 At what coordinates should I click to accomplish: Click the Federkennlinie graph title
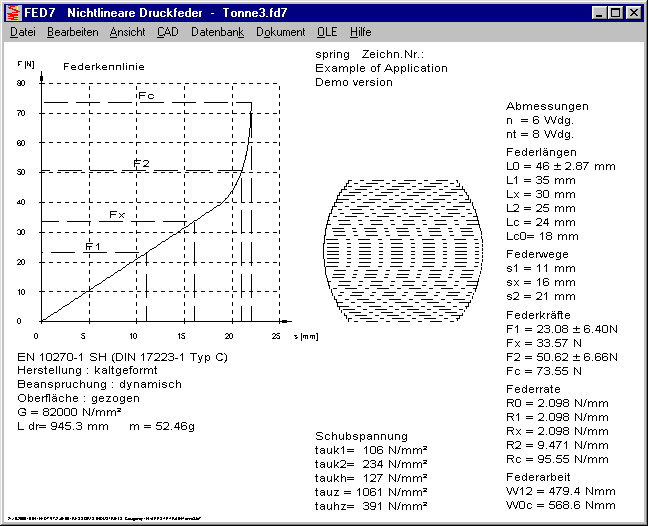[98, 66]
